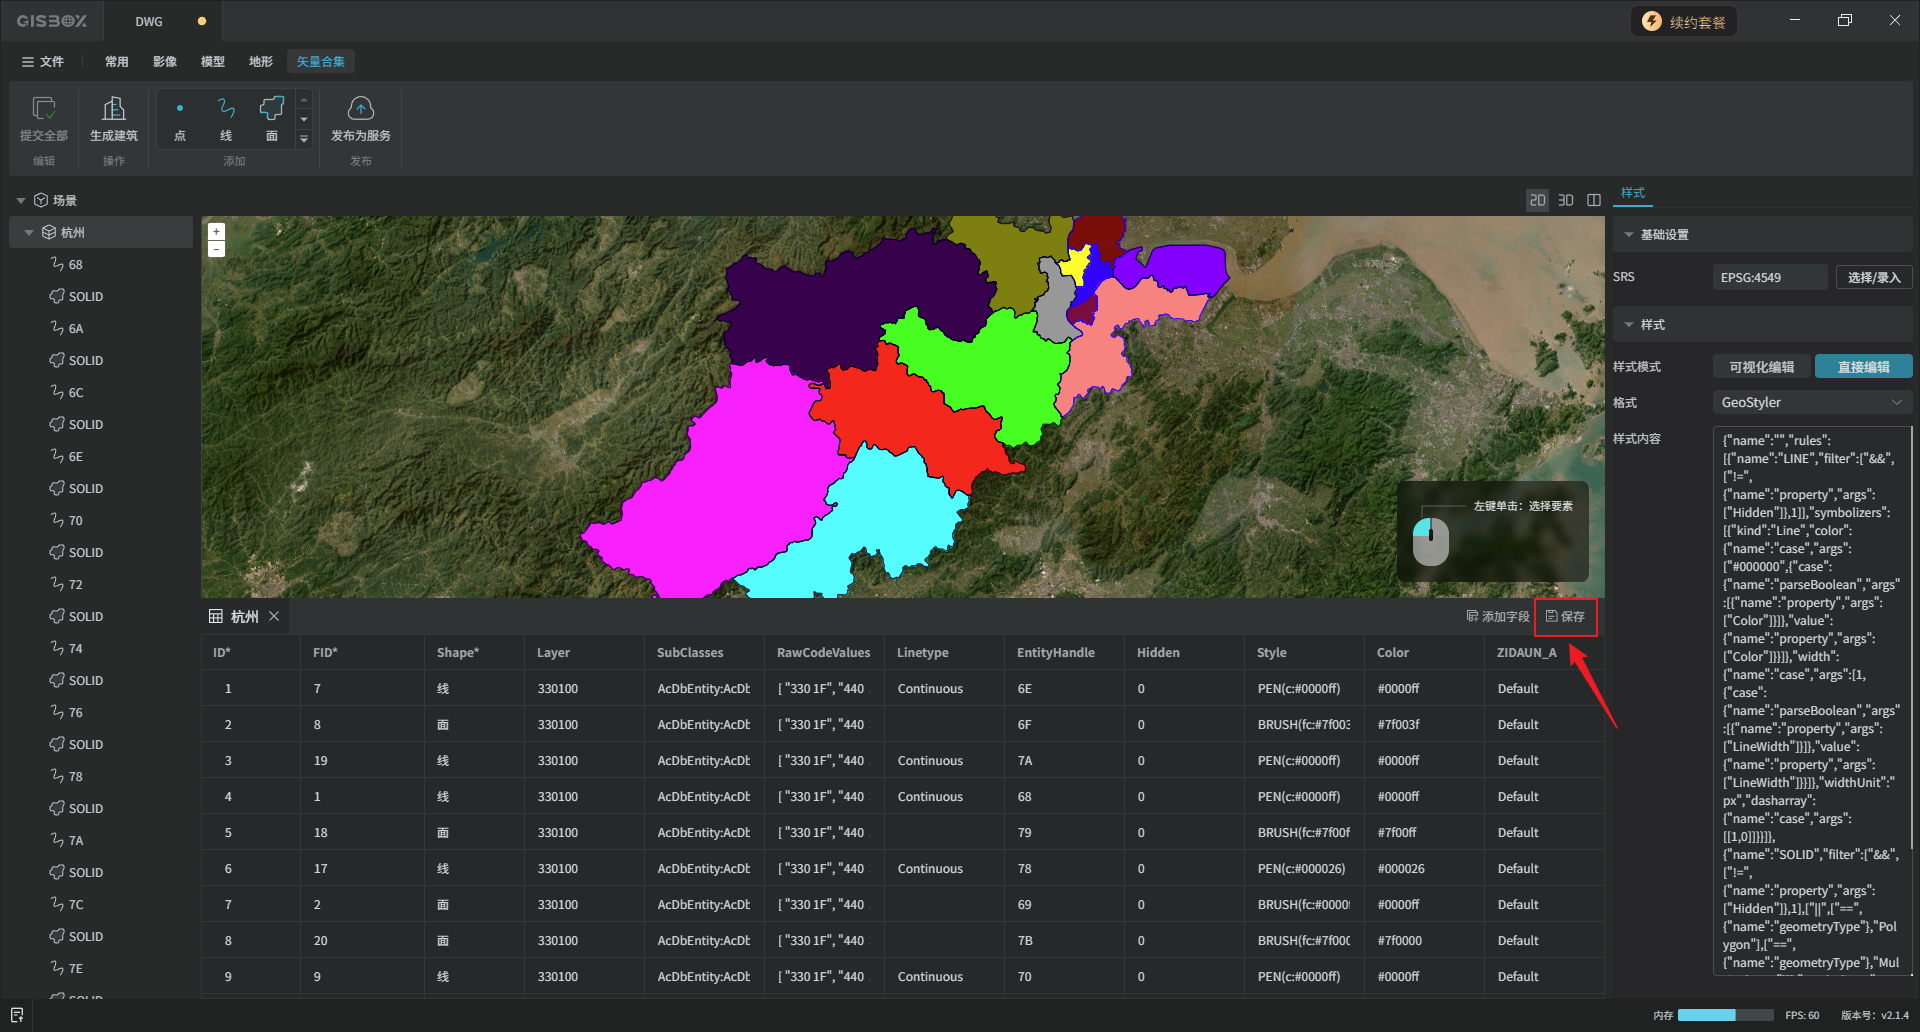Zoom in the map with plus button

pyautogui.click(x=216, y=232)
